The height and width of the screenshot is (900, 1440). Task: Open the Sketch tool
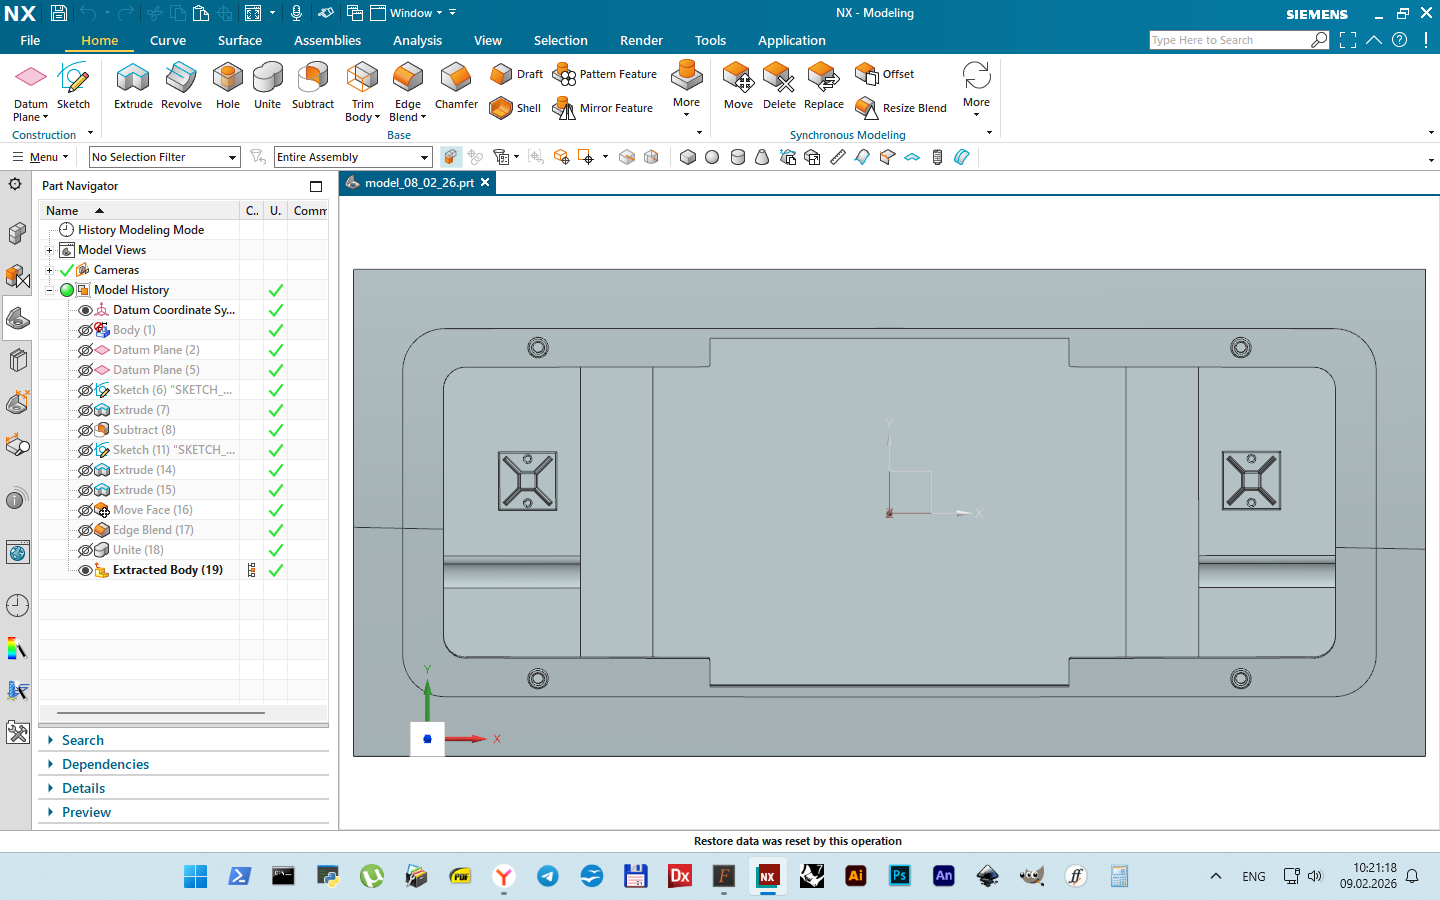click(x=73, y=85)
